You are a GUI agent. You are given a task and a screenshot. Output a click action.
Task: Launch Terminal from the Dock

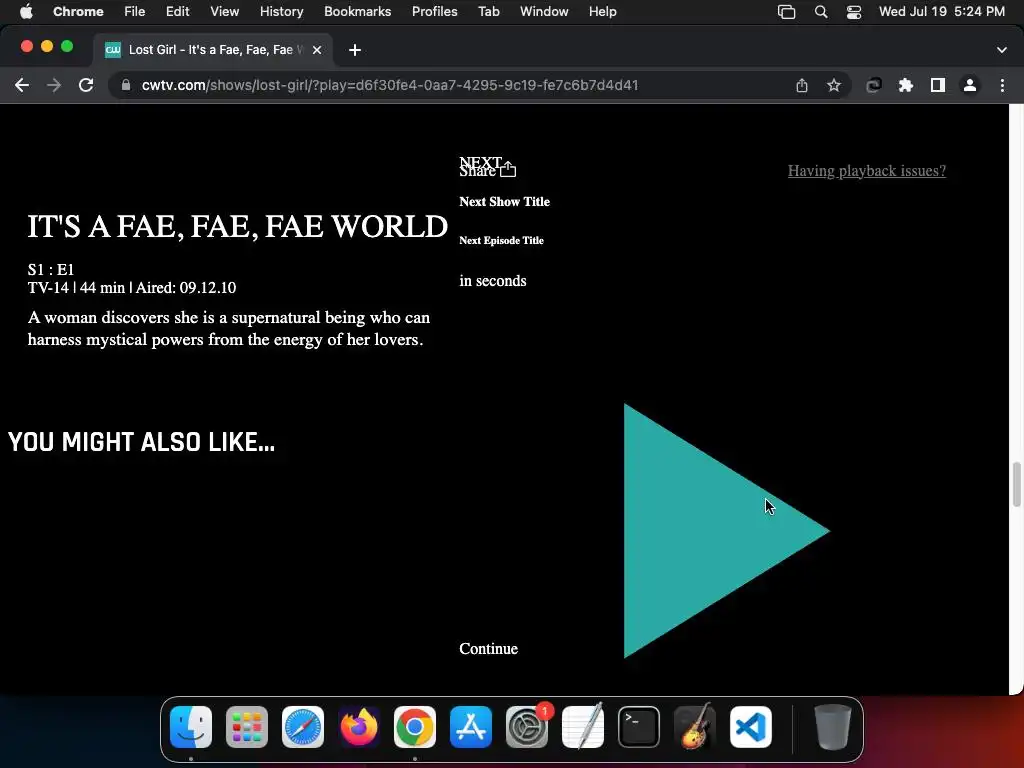[x=639, y=727]
